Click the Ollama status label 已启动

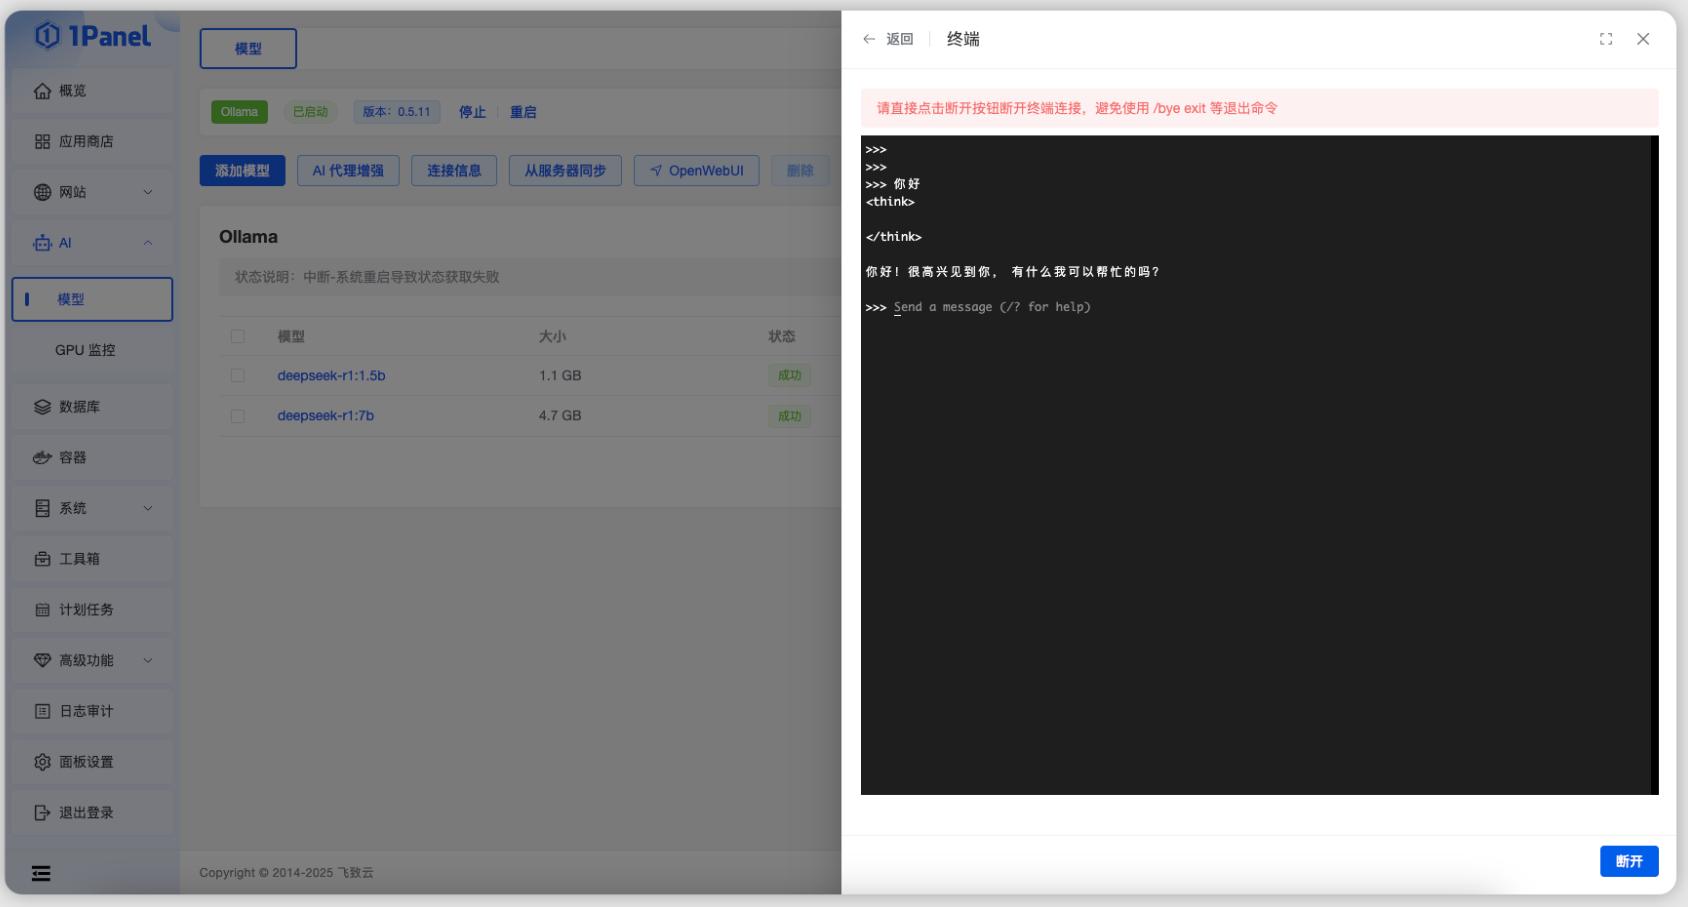click(310, 112)
